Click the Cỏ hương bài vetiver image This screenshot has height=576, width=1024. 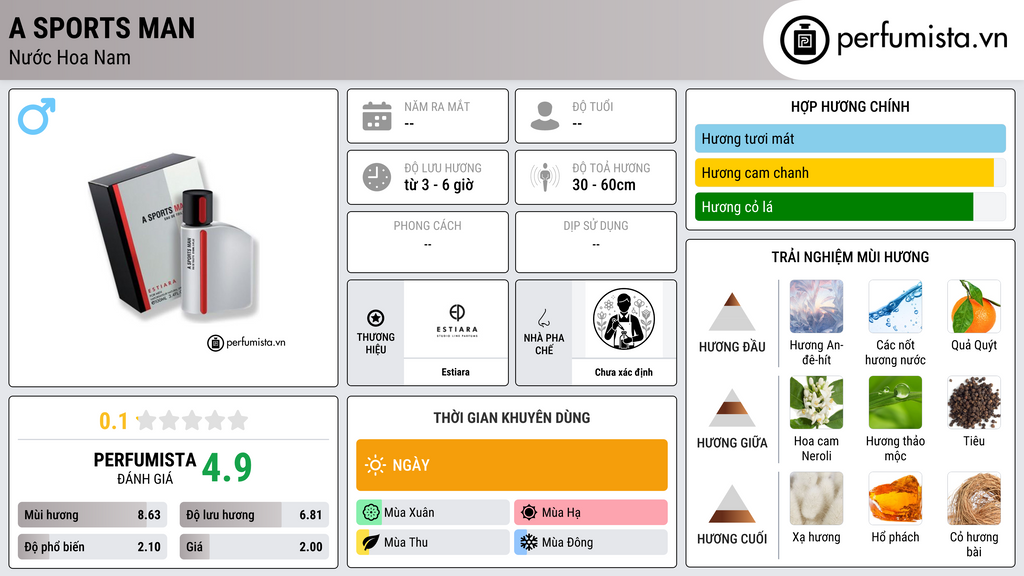[x=974, y=498]
